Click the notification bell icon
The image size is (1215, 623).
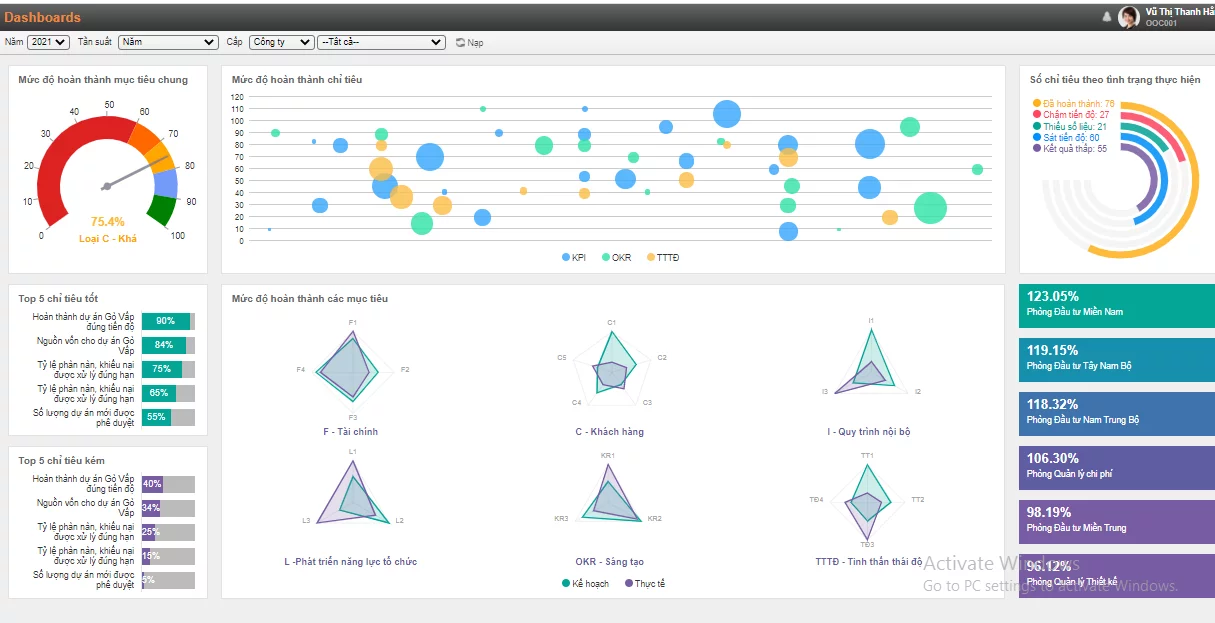click(x=1107, y=17)
